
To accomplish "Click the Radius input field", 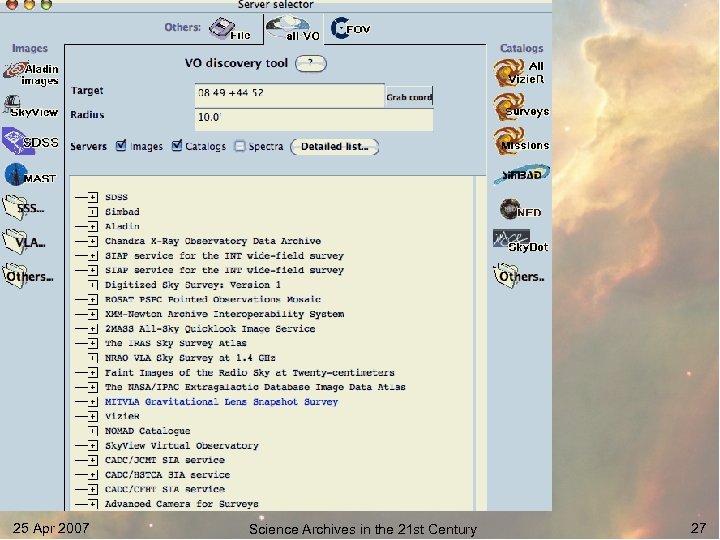I will click(314, 119).
